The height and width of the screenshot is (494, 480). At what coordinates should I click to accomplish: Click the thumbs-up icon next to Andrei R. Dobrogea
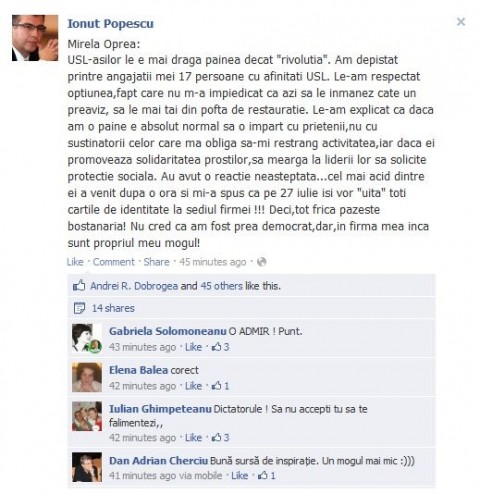[79, 285]
